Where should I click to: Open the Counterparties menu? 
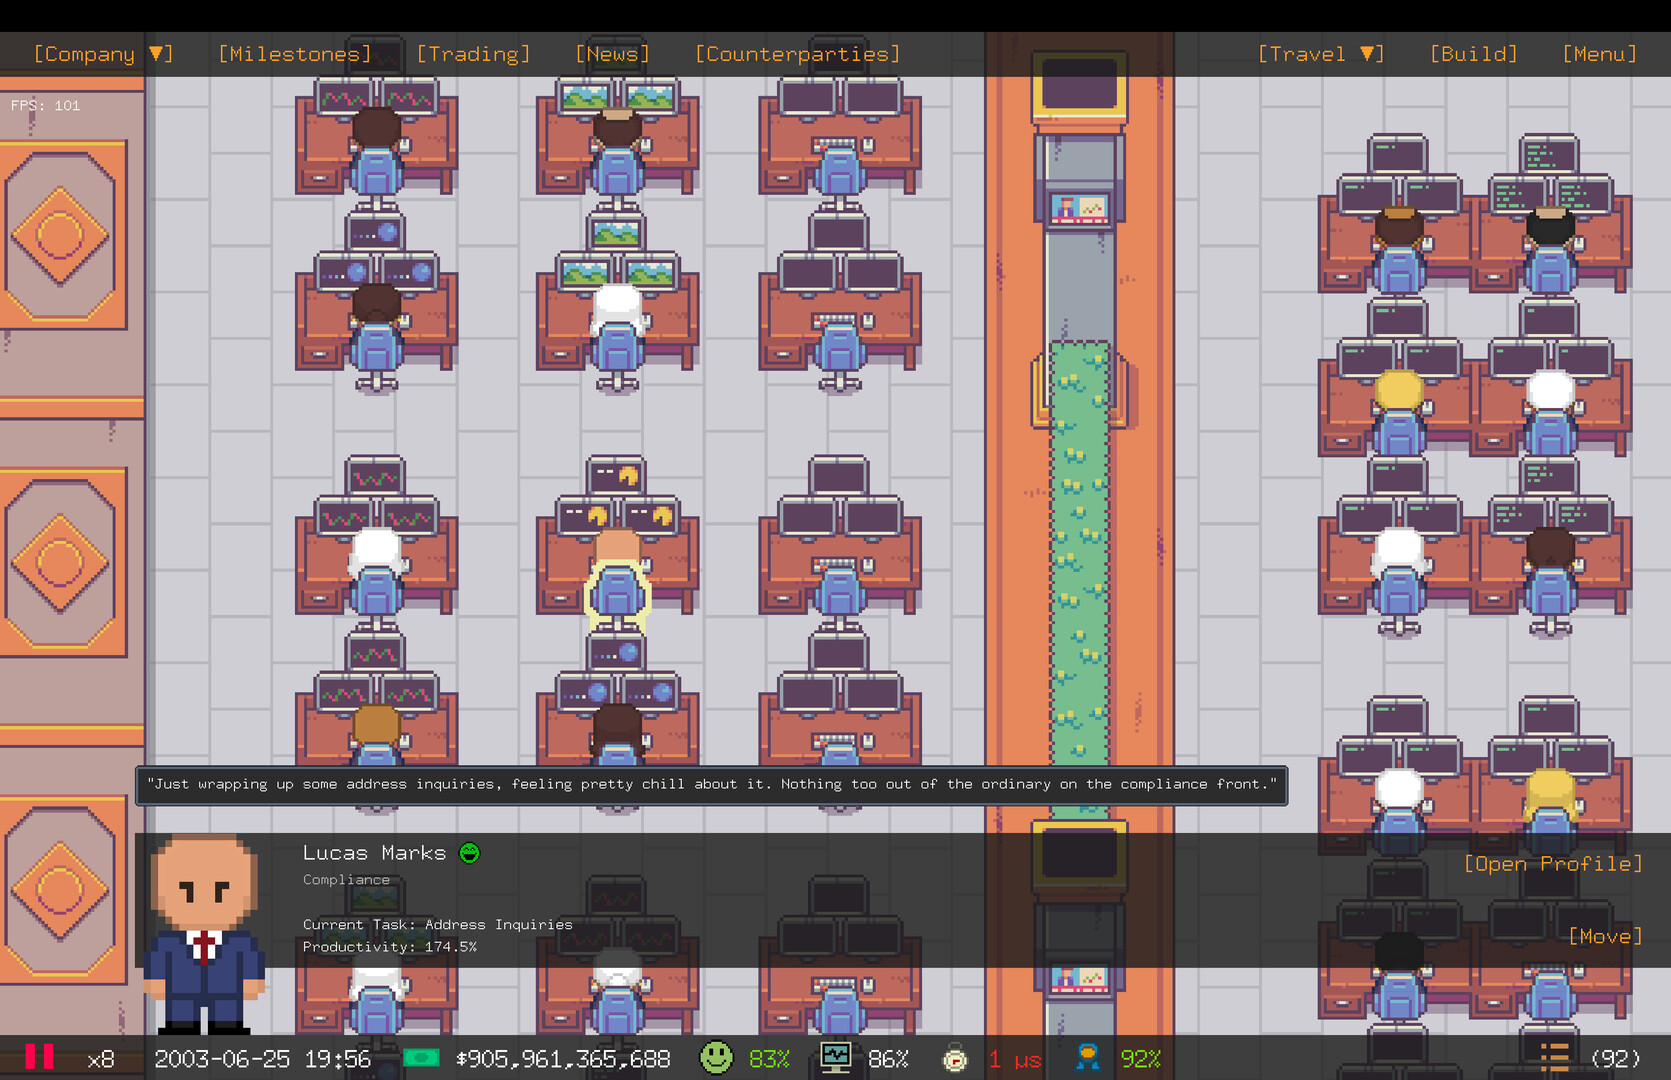[x=797, y=54]
